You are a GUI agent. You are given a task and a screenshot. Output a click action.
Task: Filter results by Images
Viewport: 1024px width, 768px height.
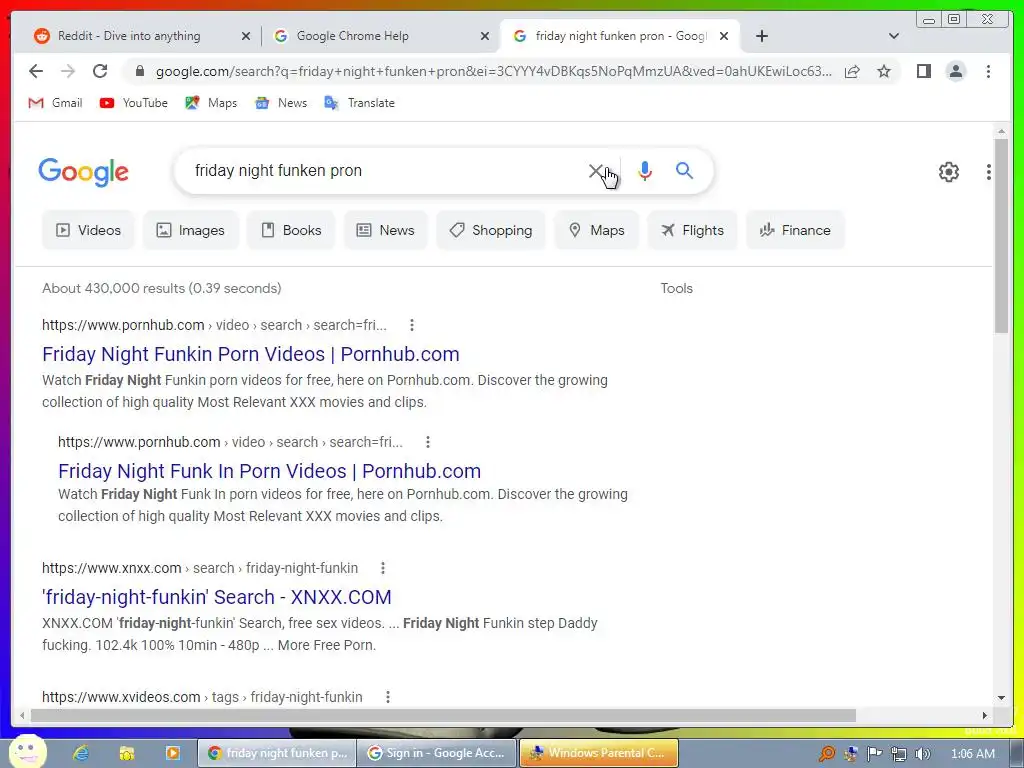[191, 230]
